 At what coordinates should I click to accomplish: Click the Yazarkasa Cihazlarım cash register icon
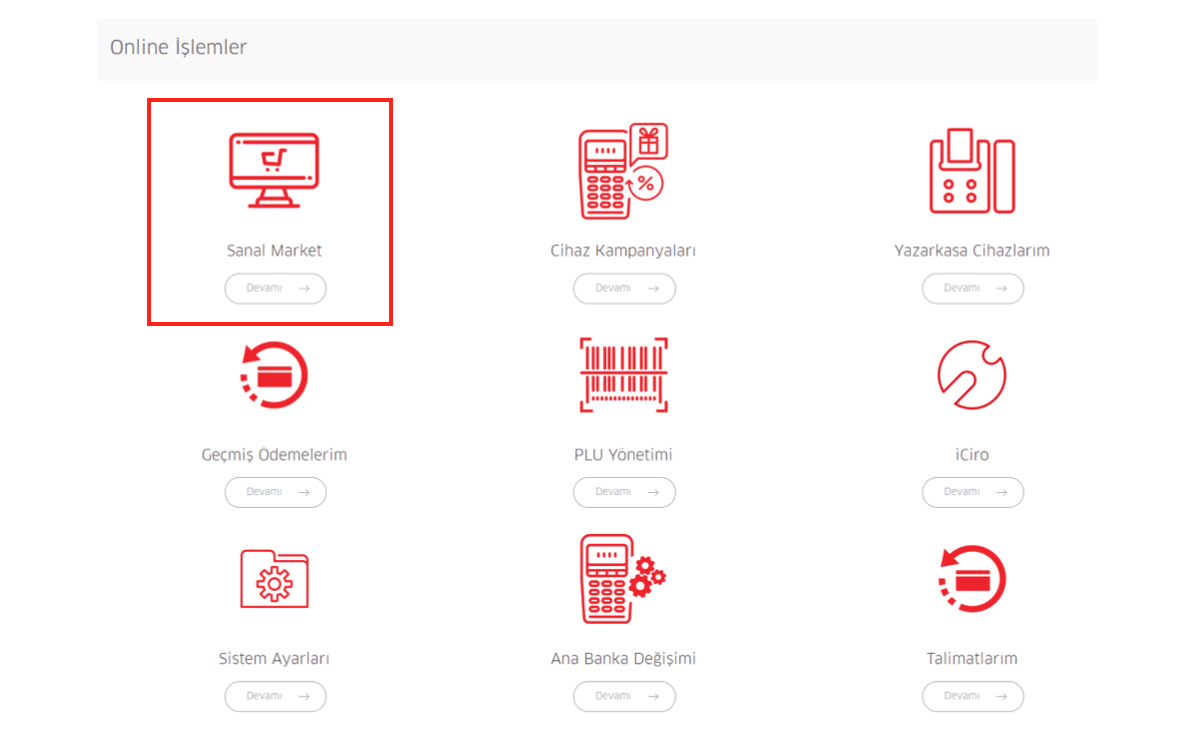(x=971, y=171)
